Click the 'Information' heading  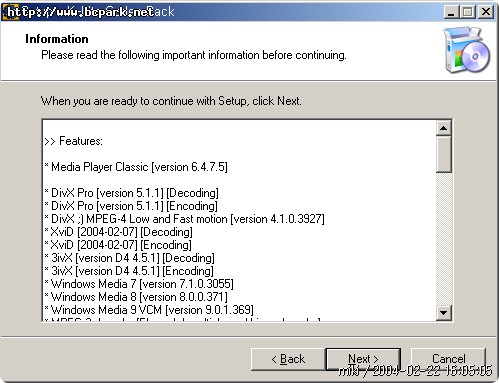(x=57, y=39)
